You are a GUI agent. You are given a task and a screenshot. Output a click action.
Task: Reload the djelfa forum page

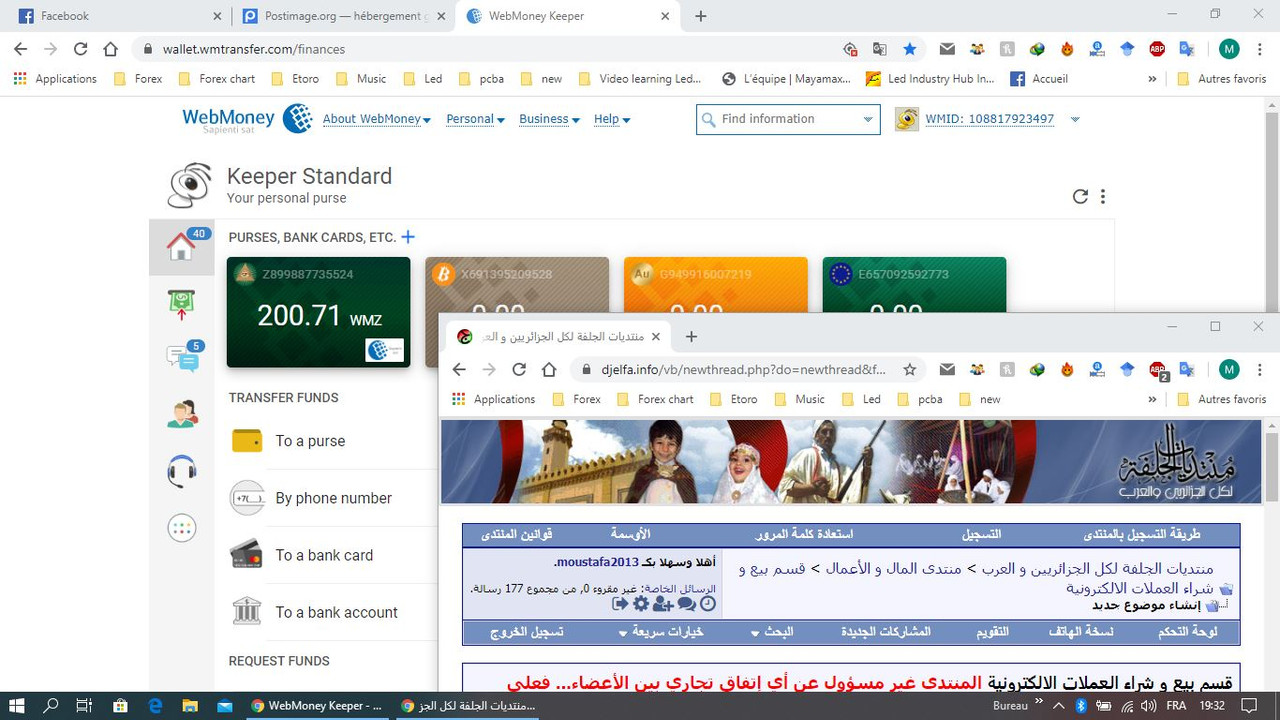tap(519, 369)
